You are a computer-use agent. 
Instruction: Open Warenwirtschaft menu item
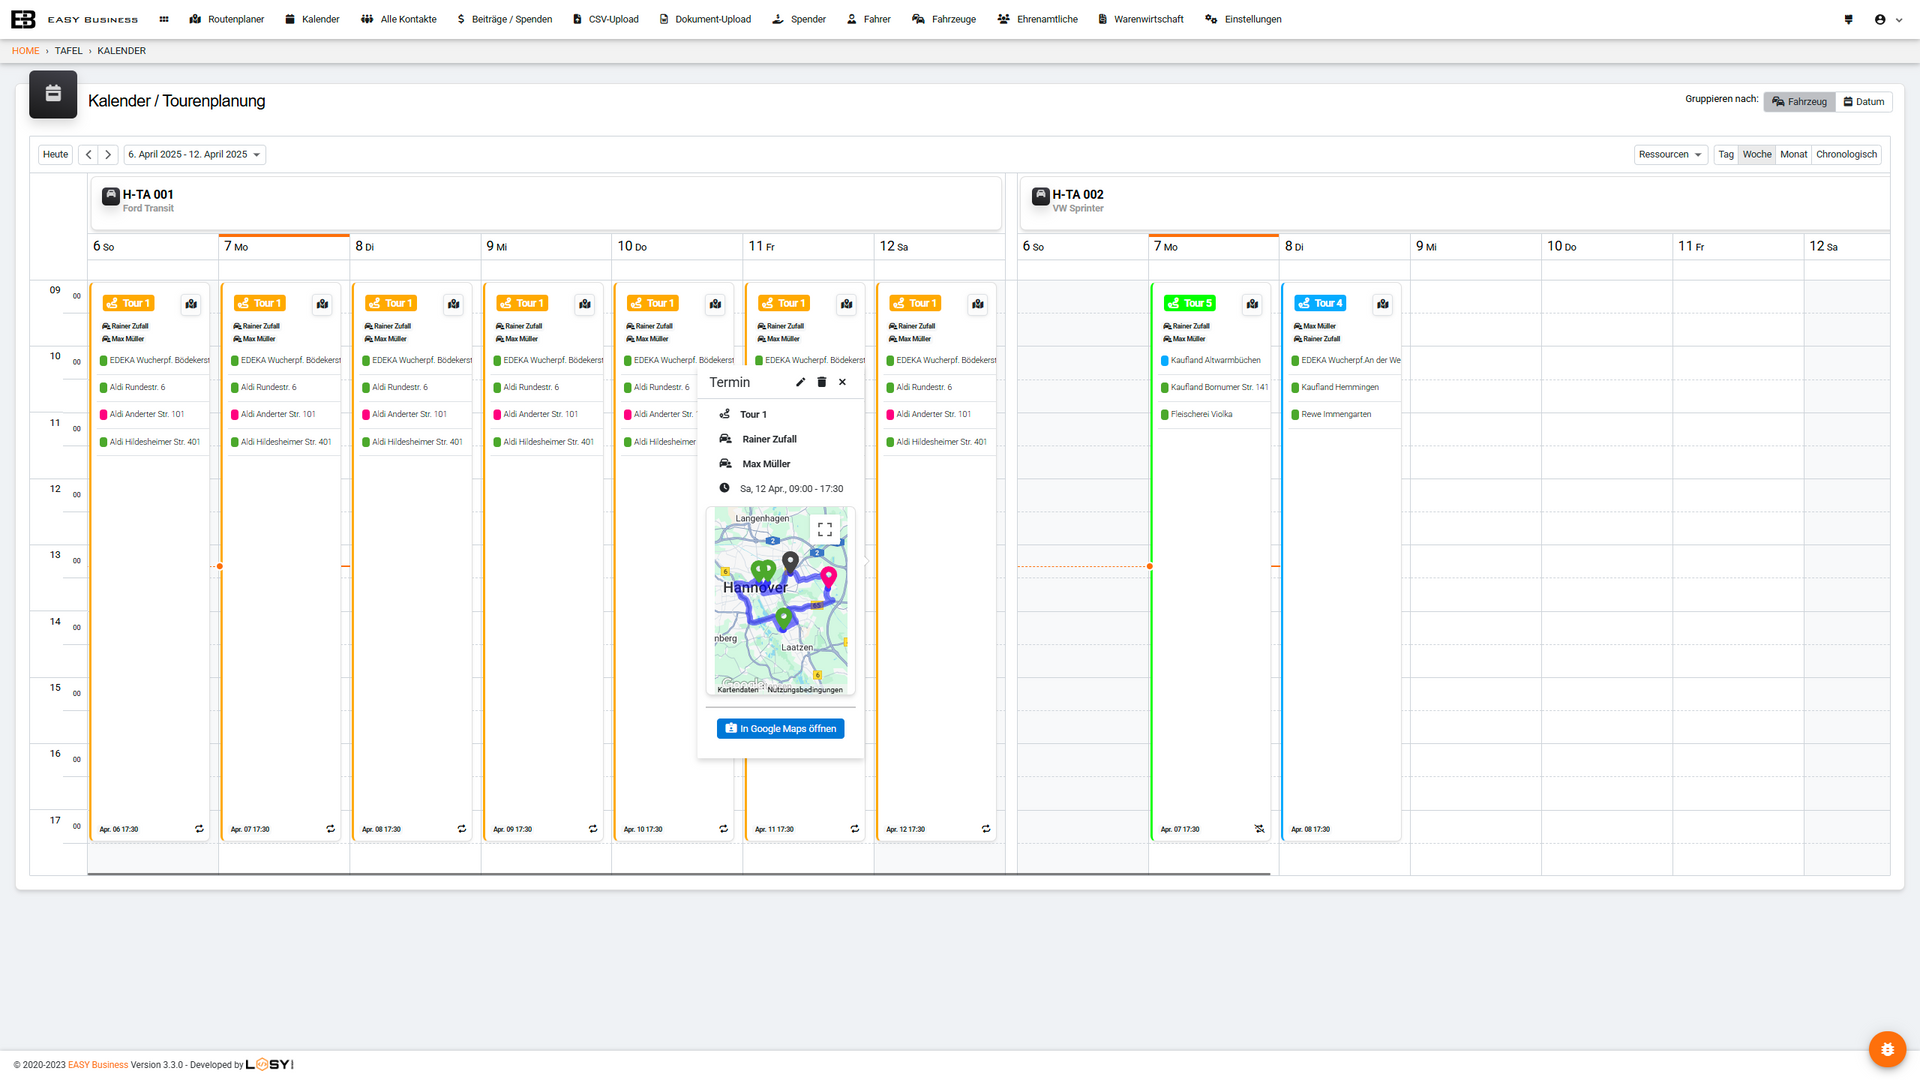pyautogui.click(x=1141, y=19)
